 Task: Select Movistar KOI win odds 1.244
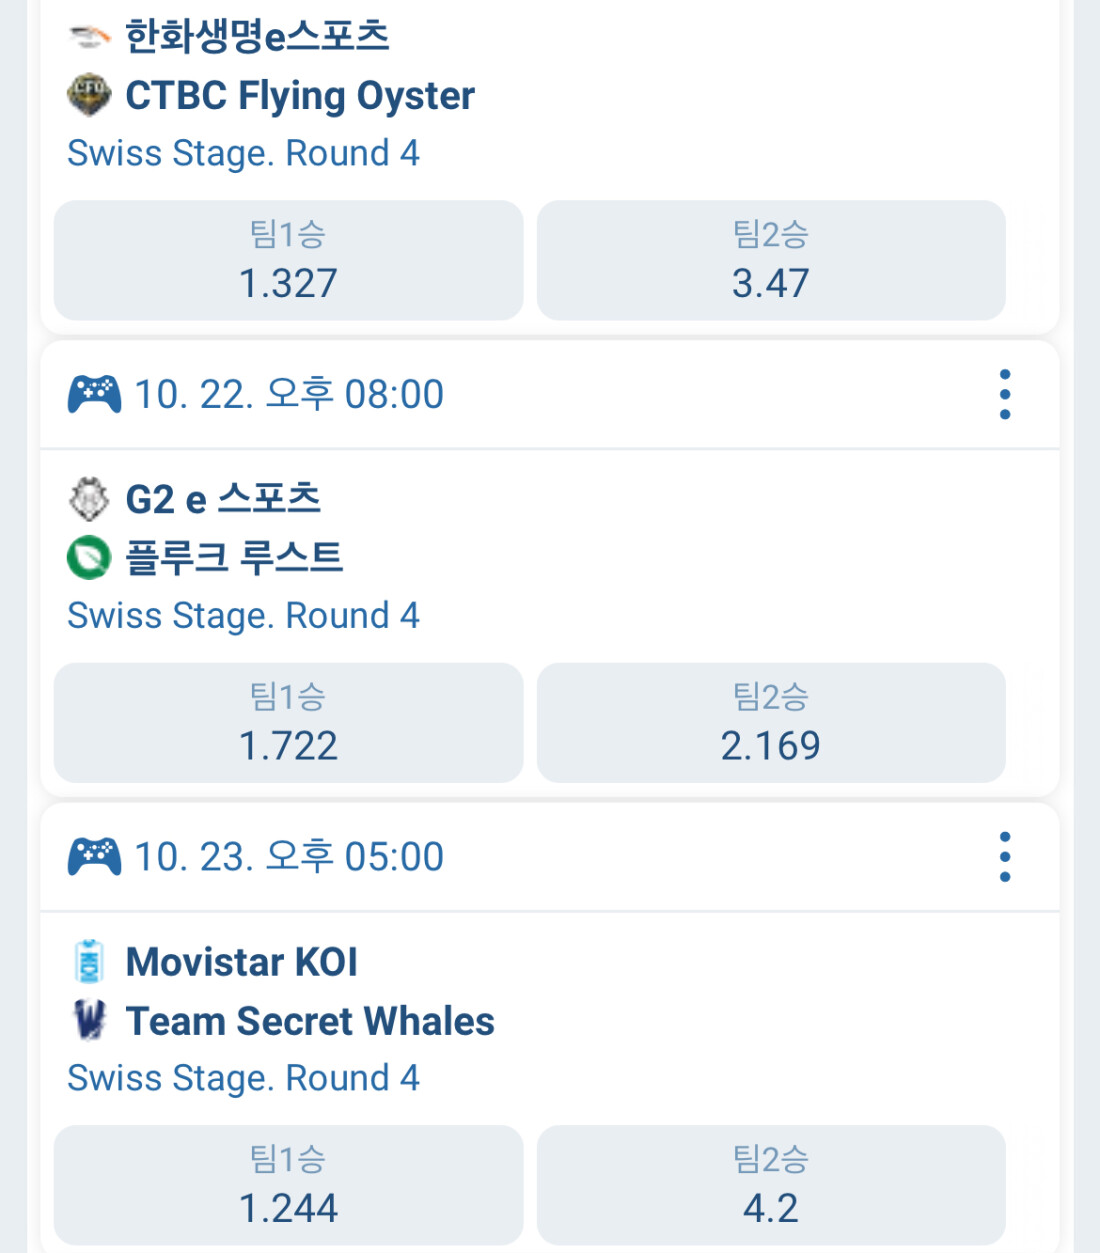click(x=288, y=1186)
